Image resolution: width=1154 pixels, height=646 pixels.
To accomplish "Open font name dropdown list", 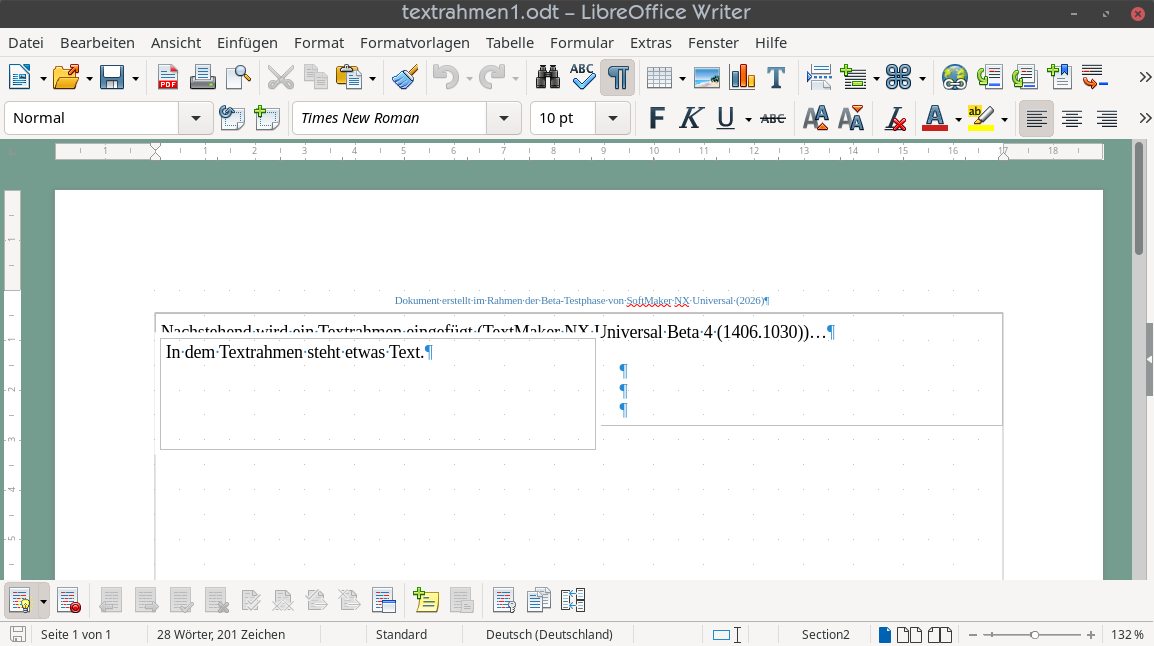I will pos(504,118).
